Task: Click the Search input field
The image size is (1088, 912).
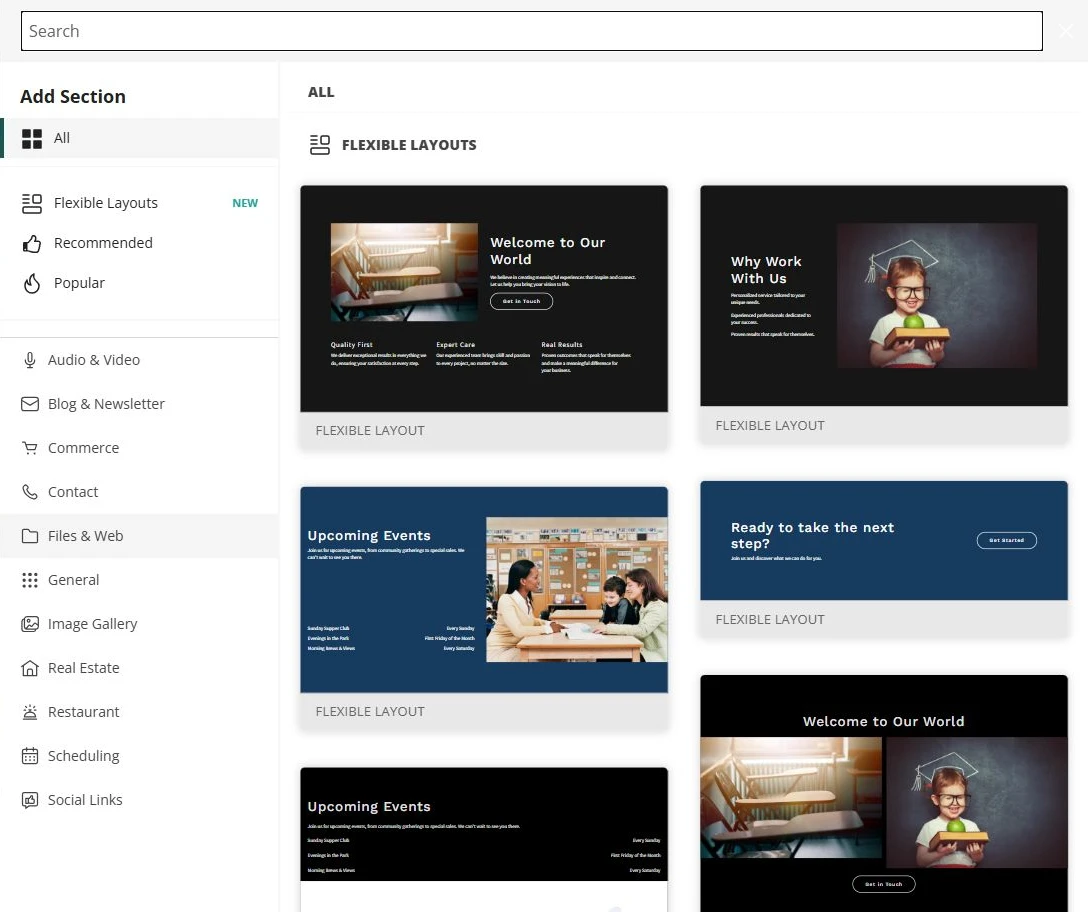Action: click(532, 31)
